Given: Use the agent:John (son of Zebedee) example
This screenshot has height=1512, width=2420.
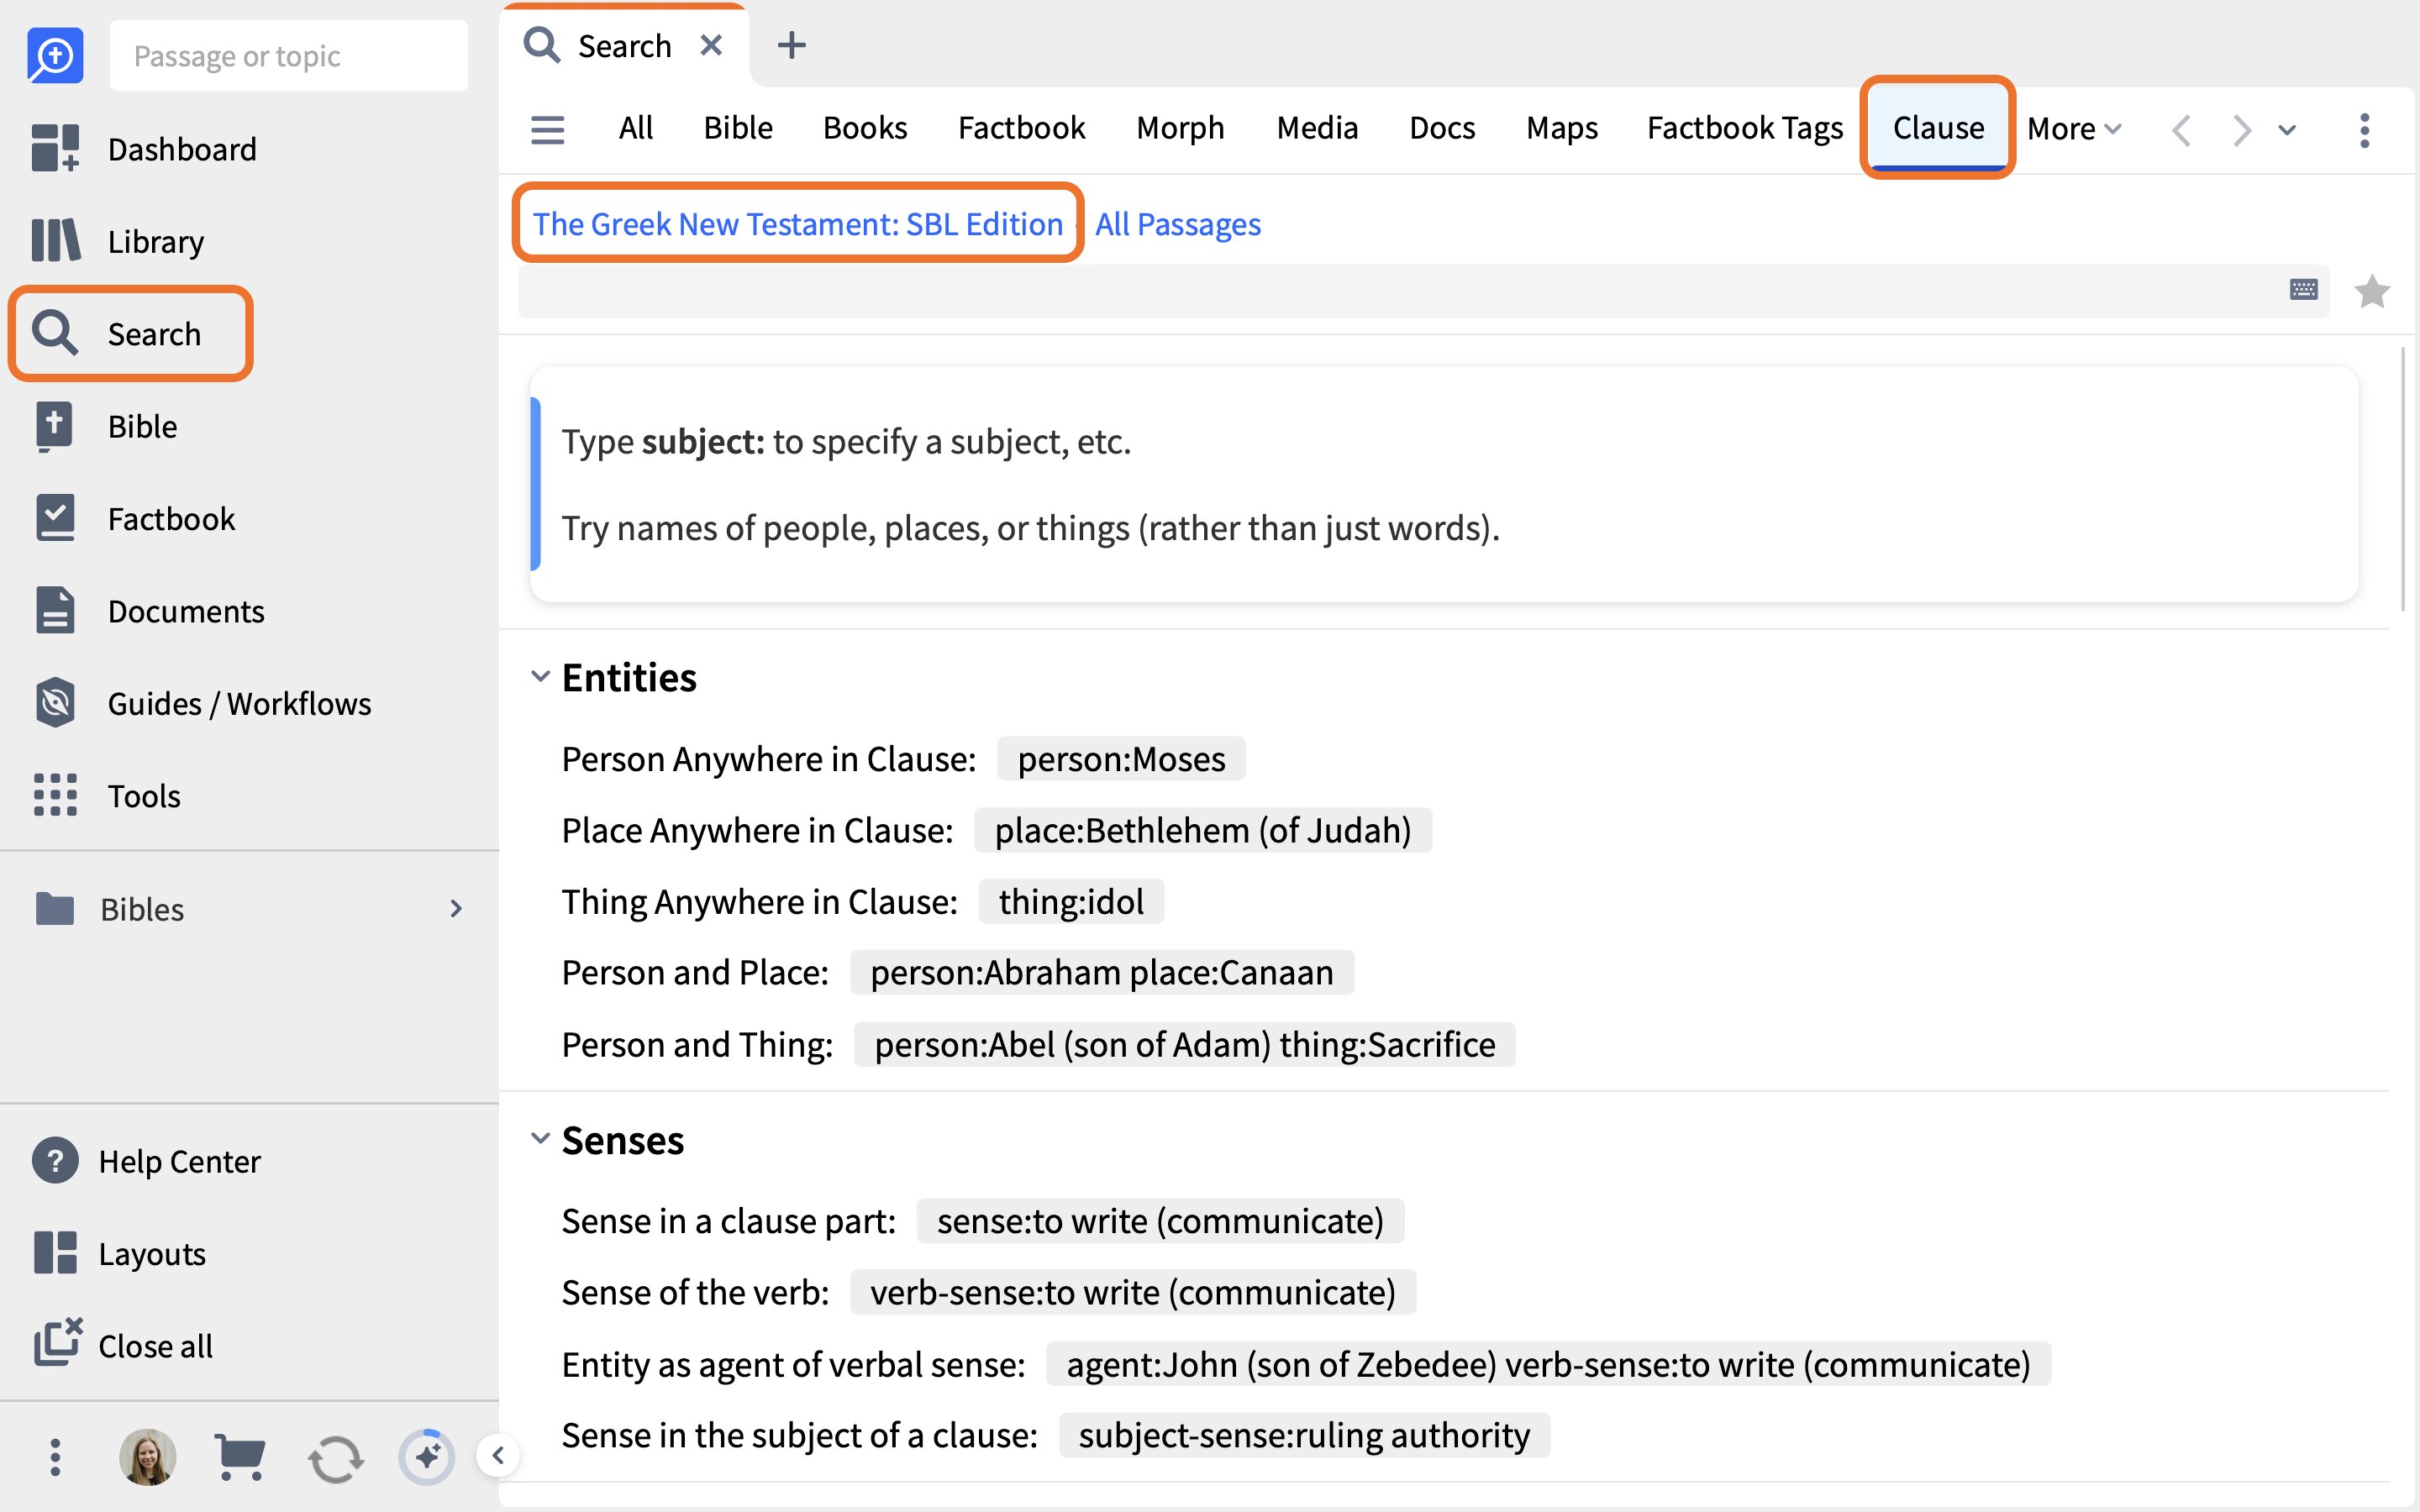Looking at the screenshot, I should [1548, 1364].
